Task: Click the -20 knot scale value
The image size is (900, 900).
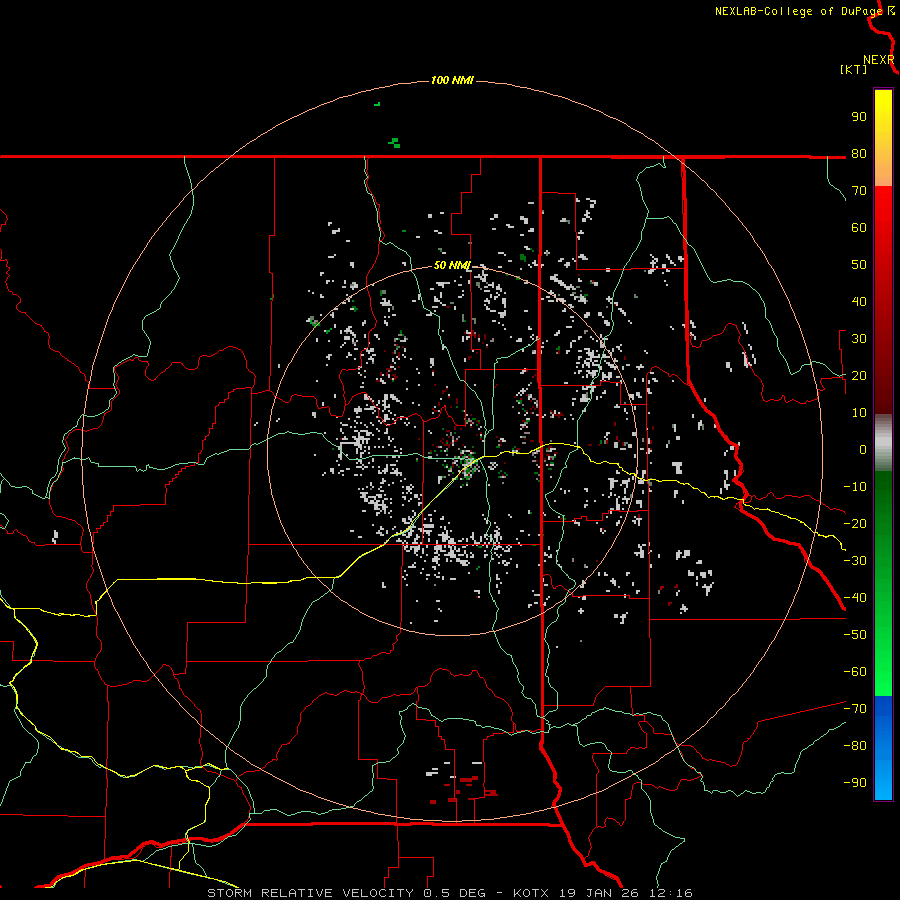Action: (x=855, y=523)
